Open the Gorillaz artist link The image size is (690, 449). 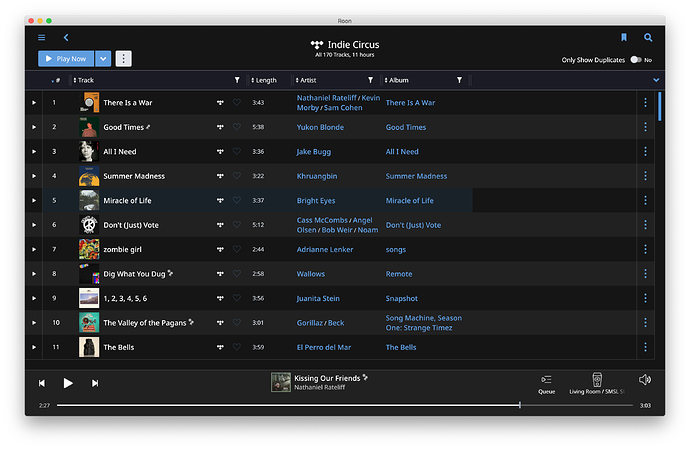click(x=309, y=323)
